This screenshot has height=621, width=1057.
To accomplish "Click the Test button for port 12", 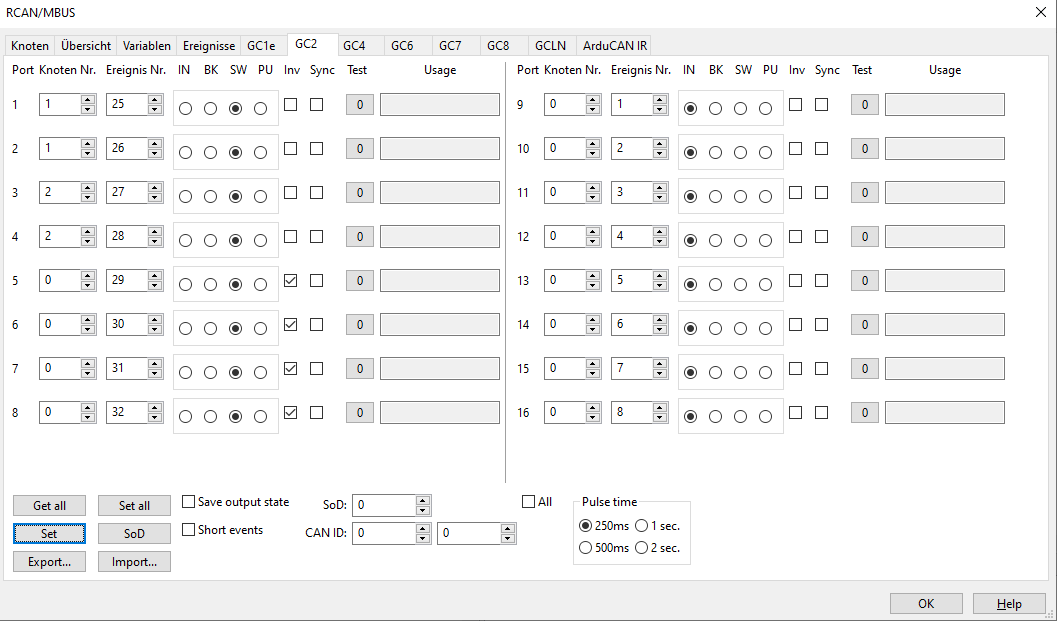I will tap(865, 237).
